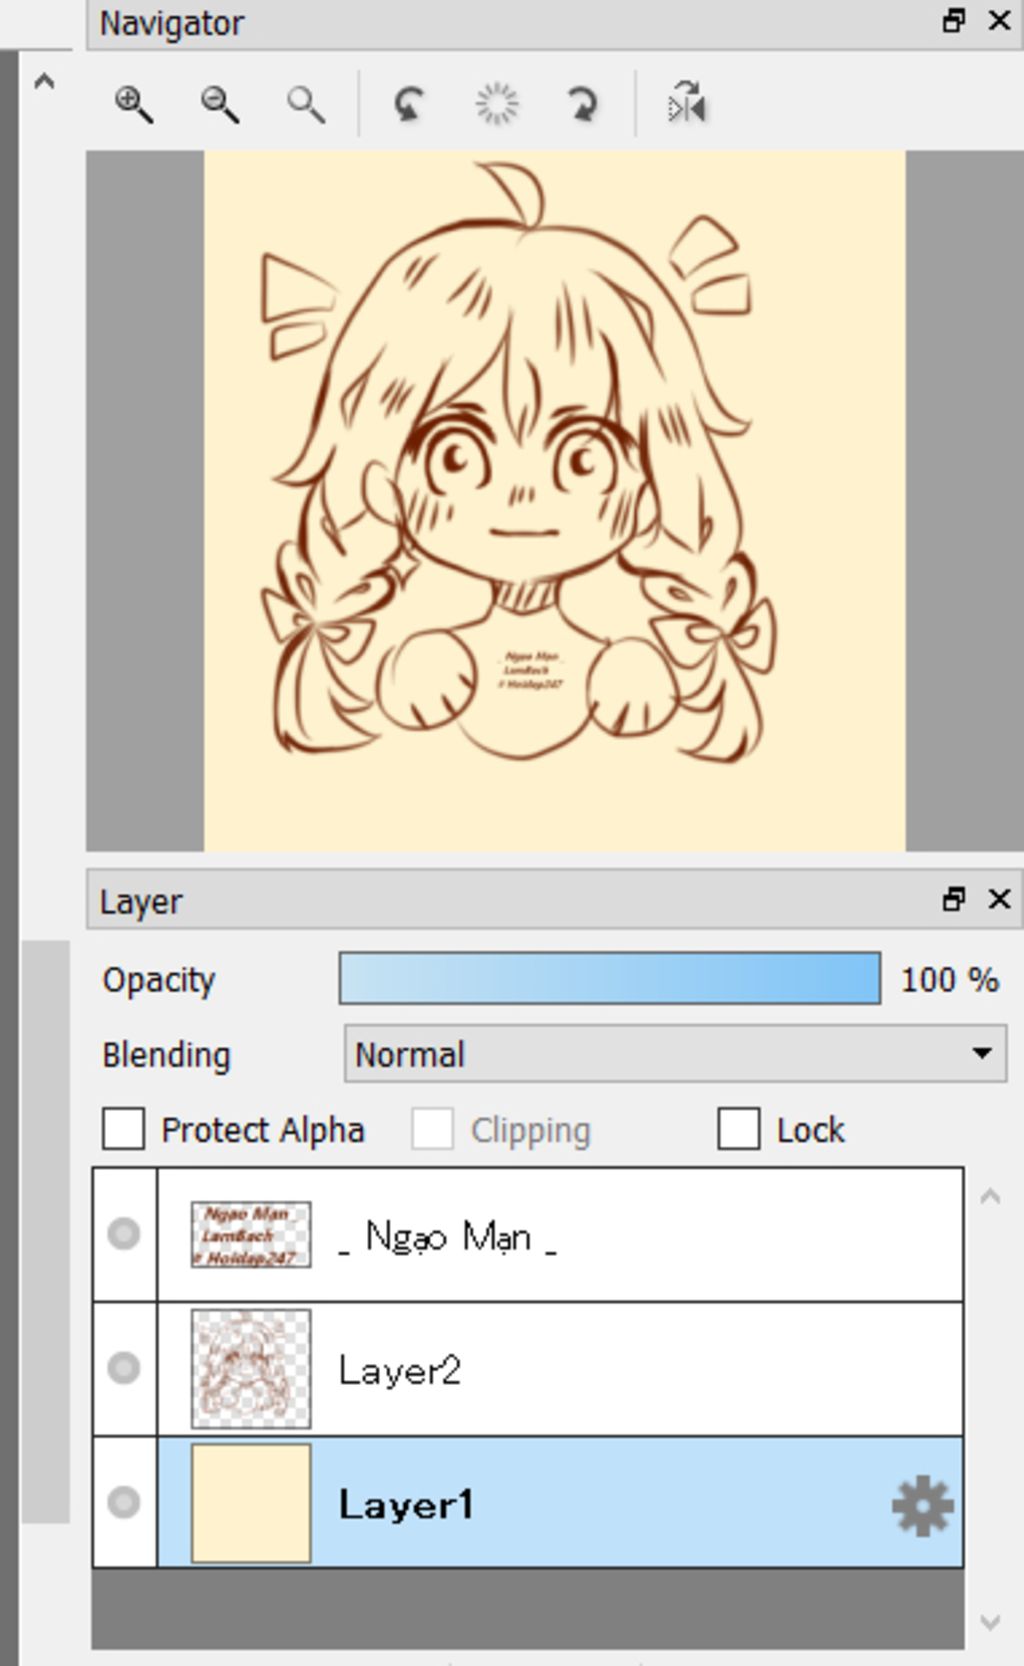The height and width of the screenshot is (1666, 1024).
Task: Float the Layer panel
Action: click(x=954, y=899)
